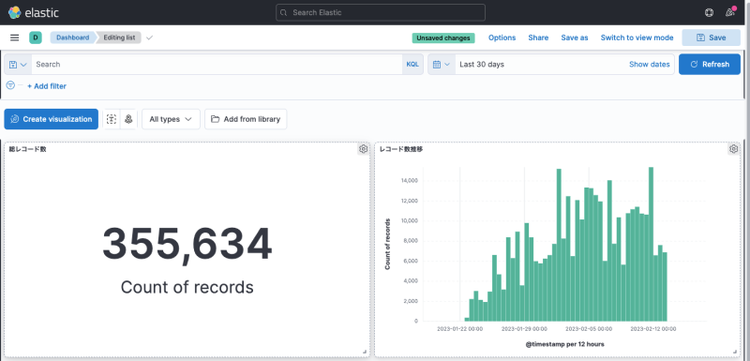Click the filter options icon
The height and width of the screenshot is (361, 750).
click(x=11, y=85)
